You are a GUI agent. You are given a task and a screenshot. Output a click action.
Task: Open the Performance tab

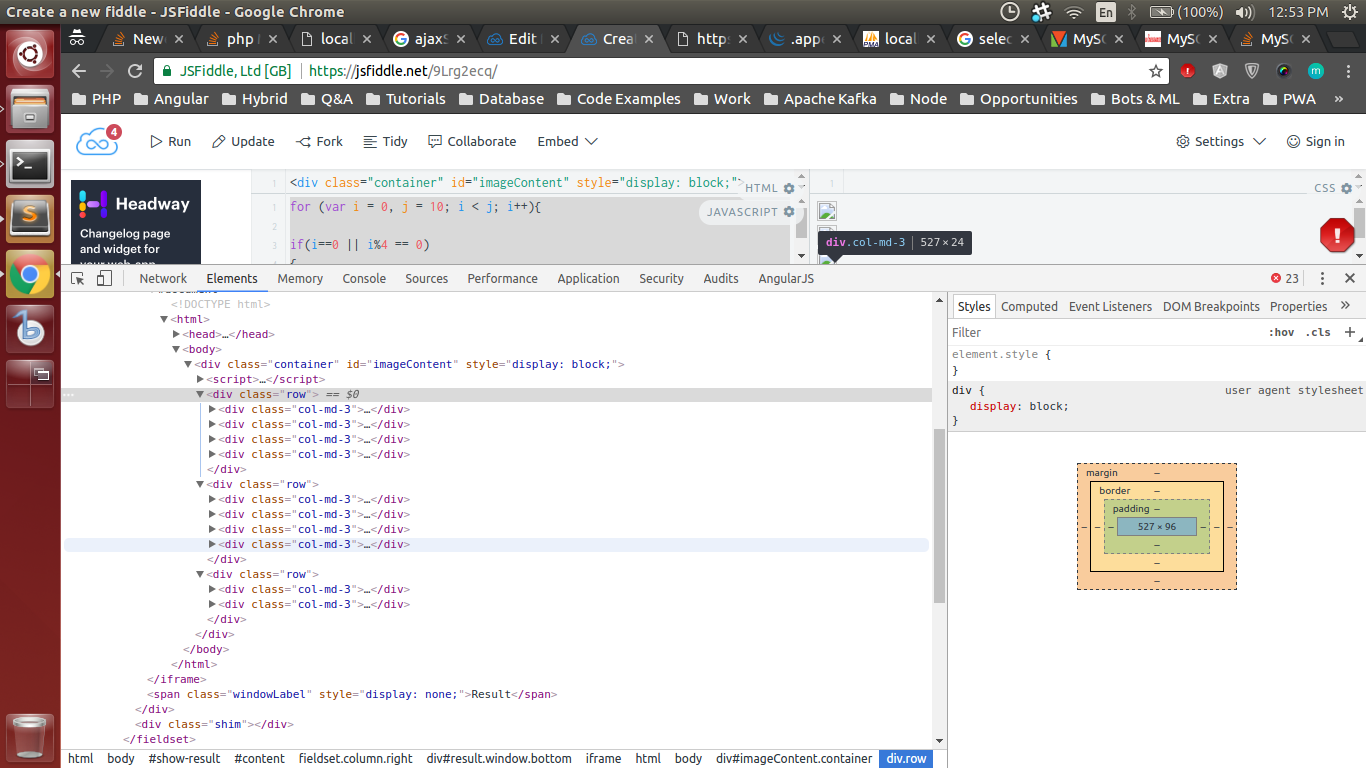(503, 279)
